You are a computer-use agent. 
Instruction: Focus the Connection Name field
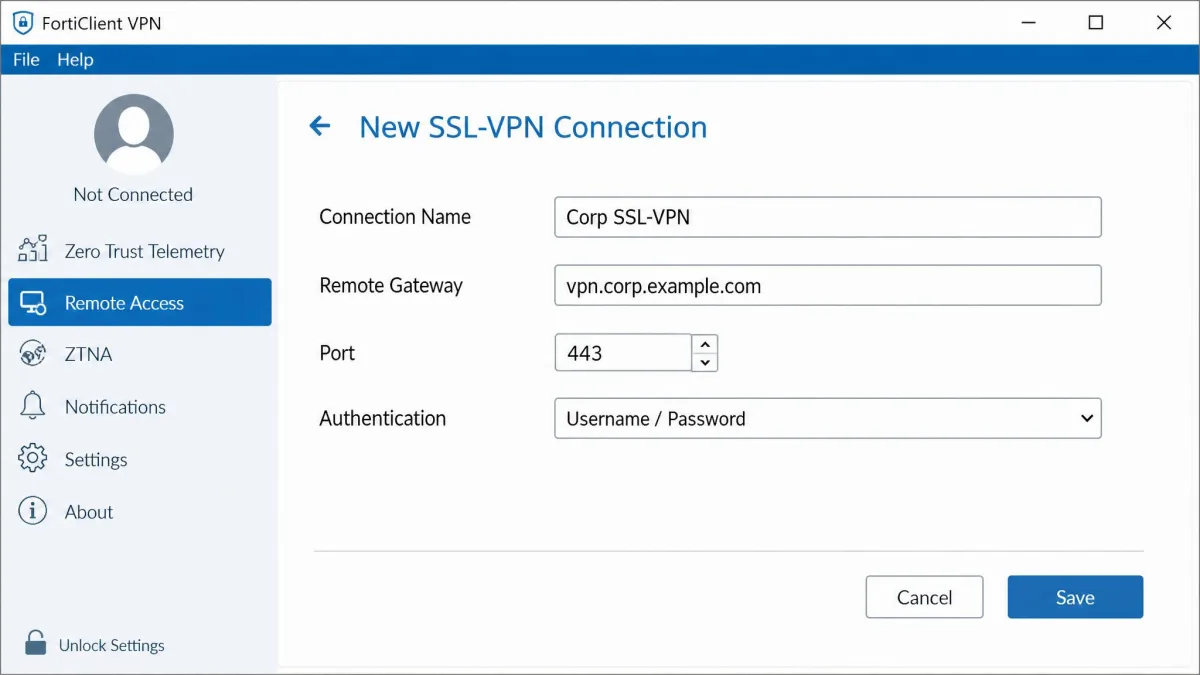[x=827, y=217]
